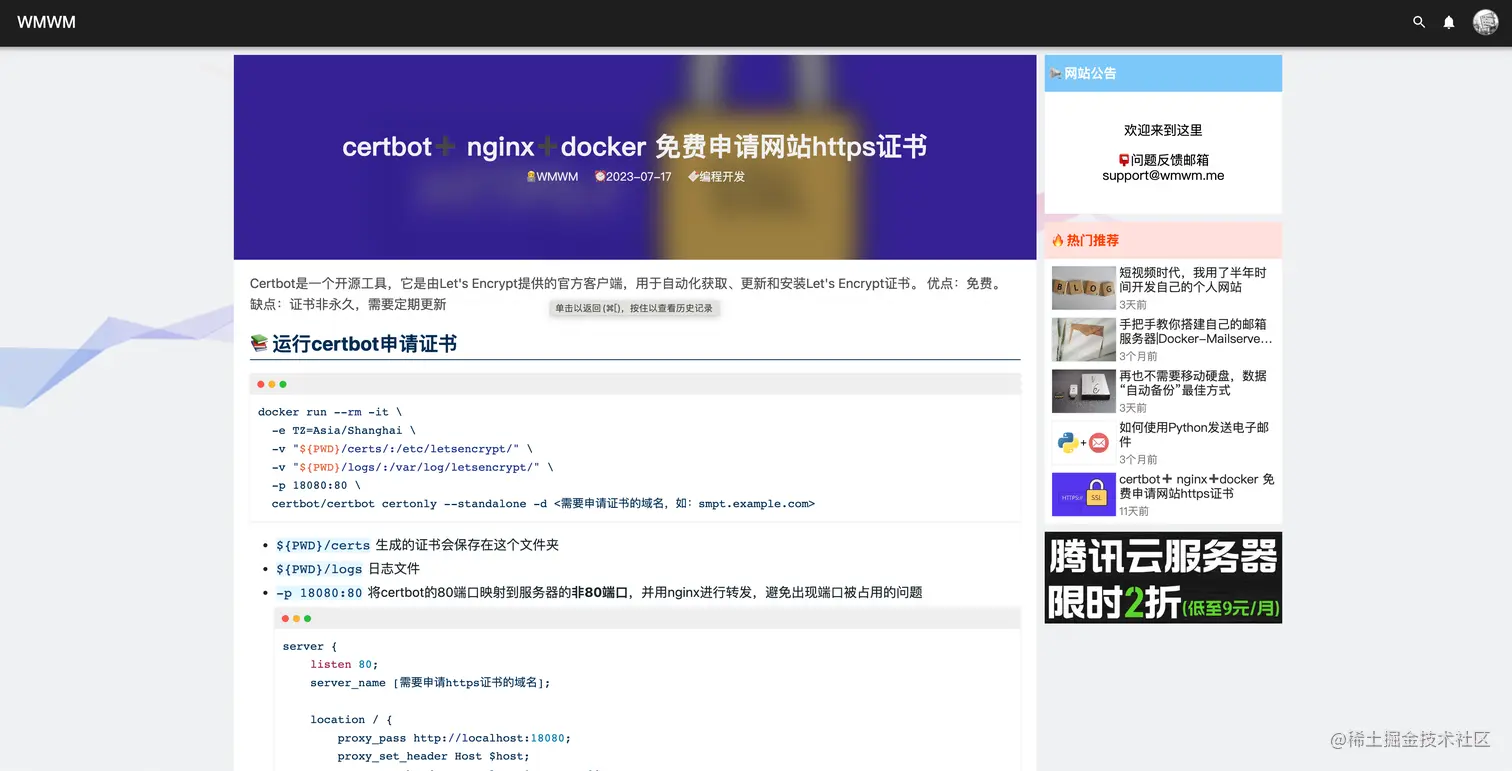Click the support@wmwm.me email address
The image size is (1512, 771).
1163,175
